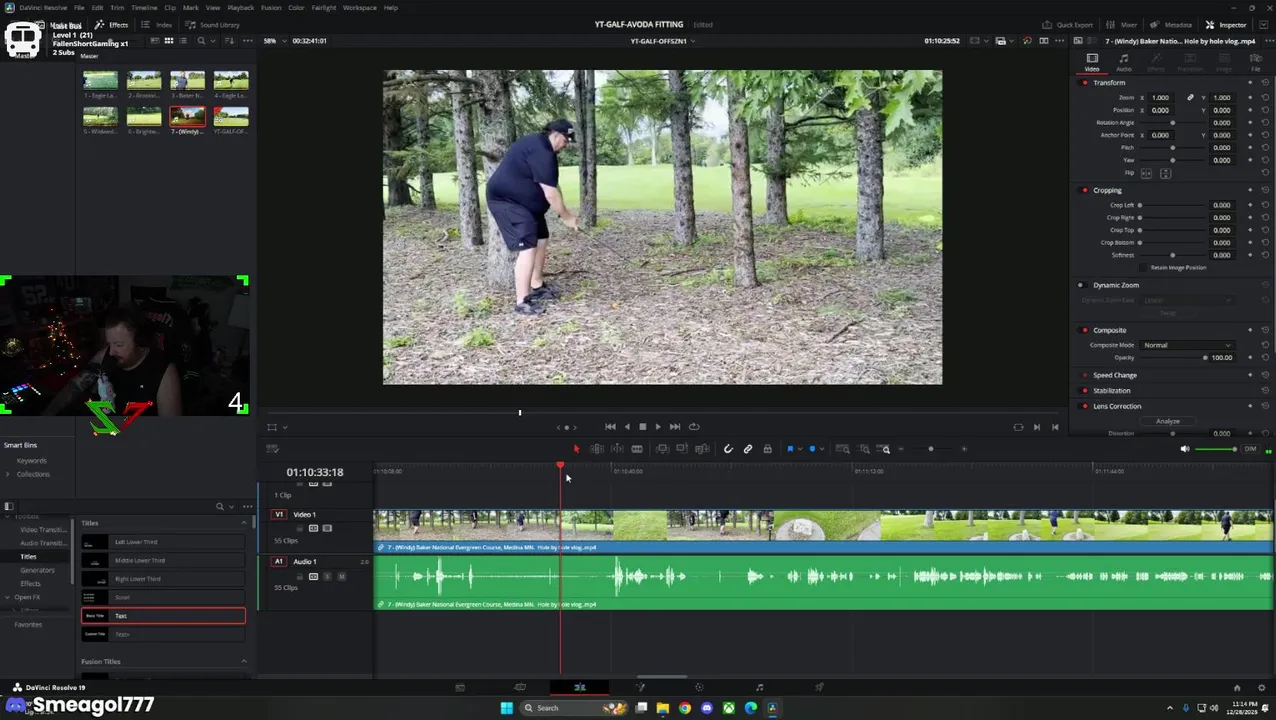Viewport: 1276px width, 720px height.
Task: Click the Overwrite Clip icon
Action: pyautogui.click(x=682, y=449)
